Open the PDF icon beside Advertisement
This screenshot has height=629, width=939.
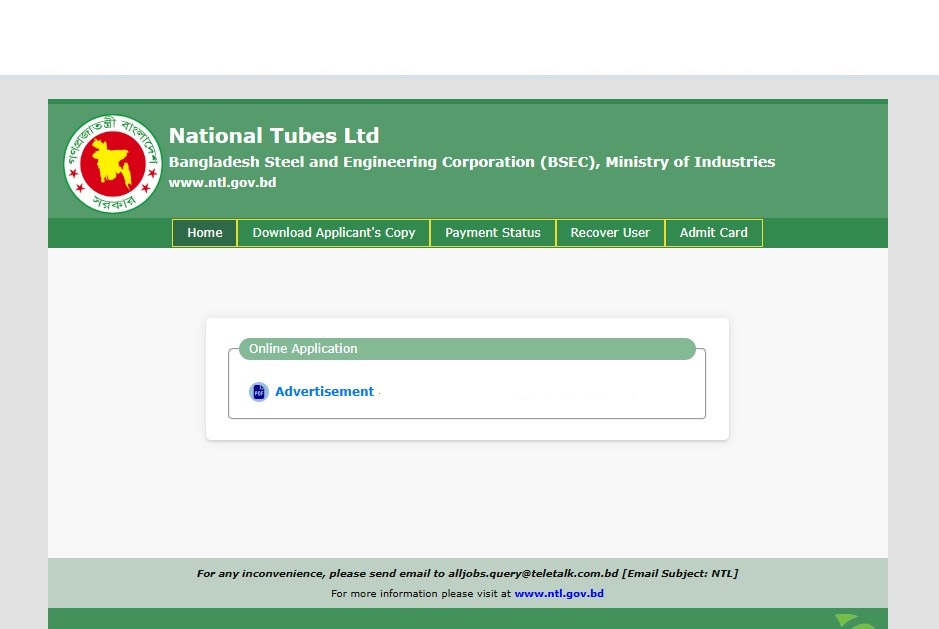(259, 392)
